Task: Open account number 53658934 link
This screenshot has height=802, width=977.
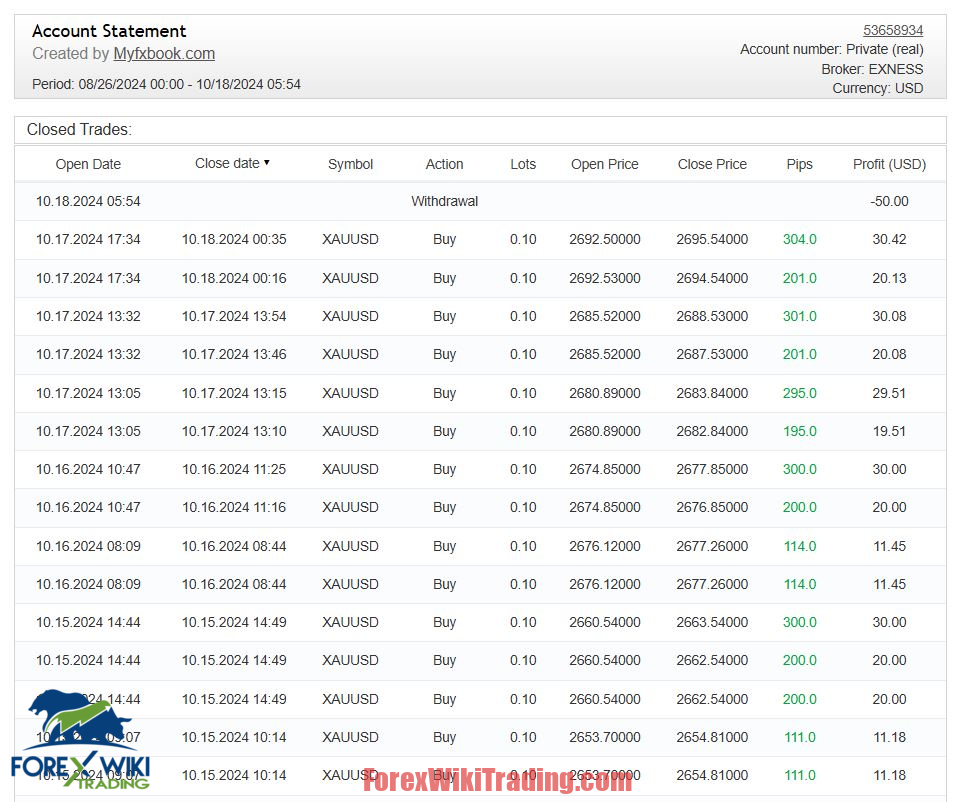Action: (892, 30)
